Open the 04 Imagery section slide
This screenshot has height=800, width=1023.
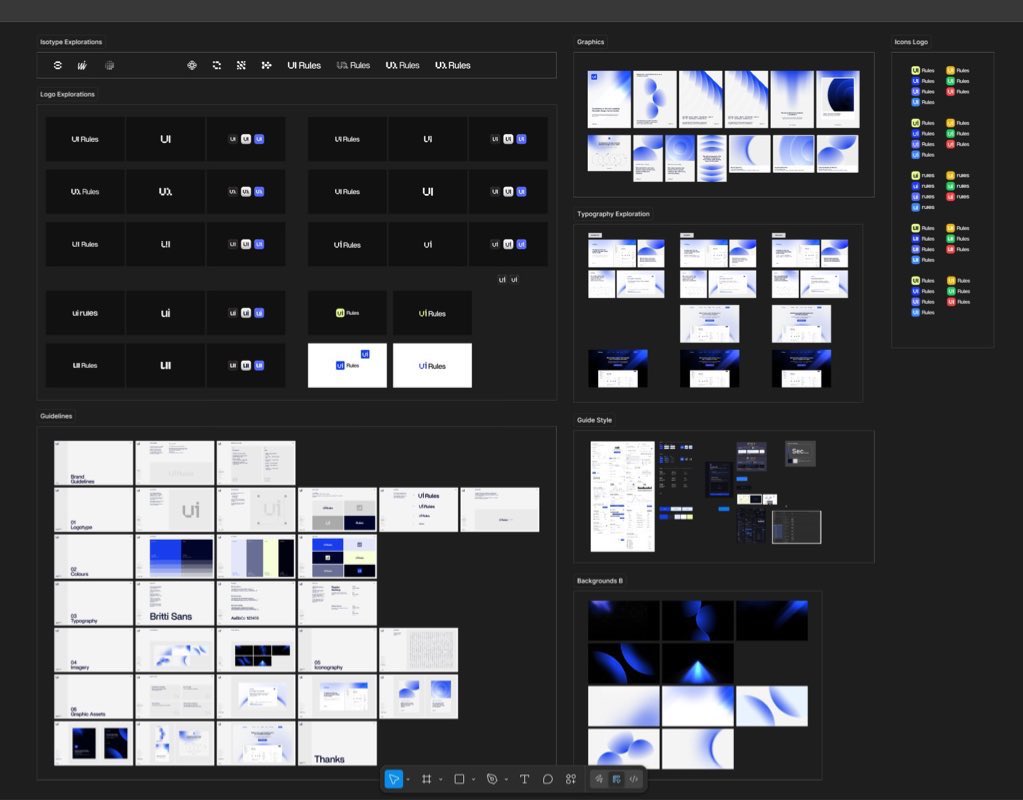[93, 650]
